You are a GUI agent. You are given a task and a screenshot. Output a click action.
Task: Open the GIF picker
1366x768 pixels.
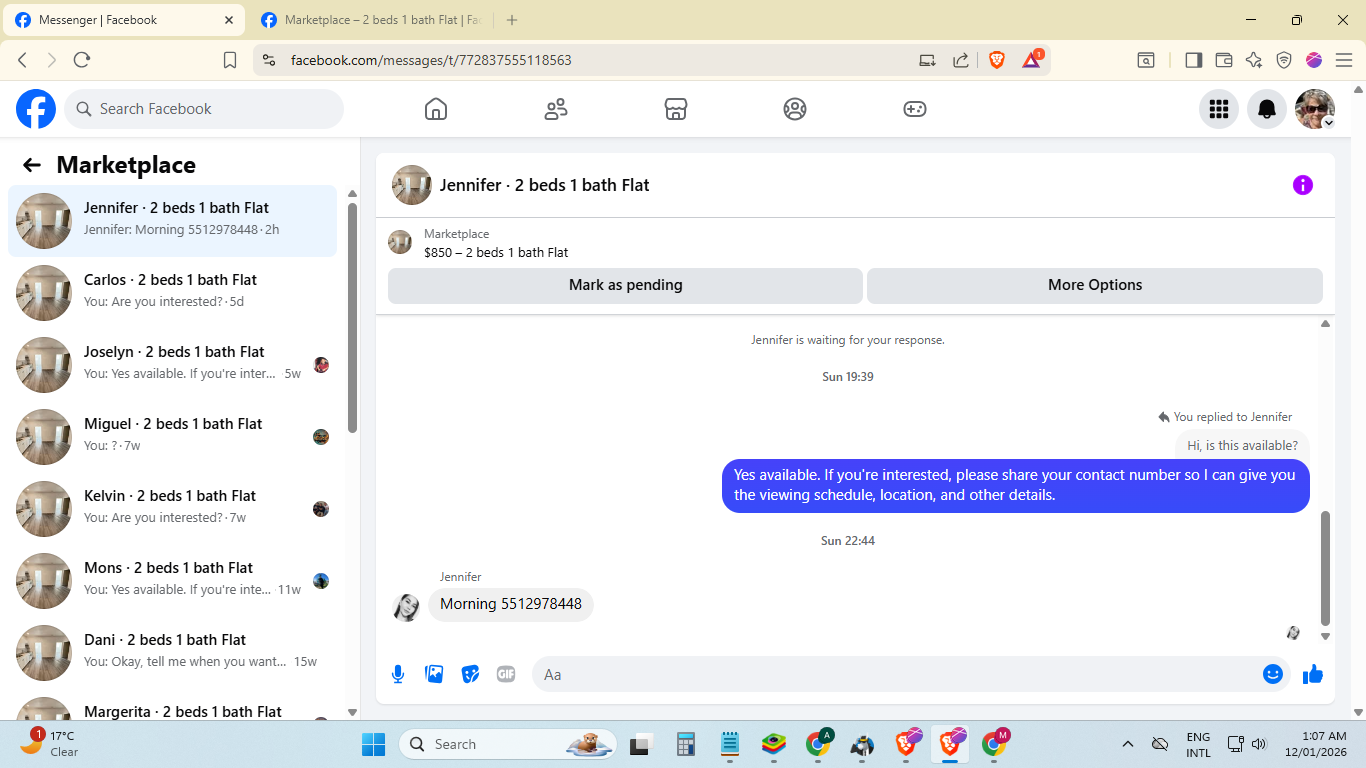pos(506,674)
